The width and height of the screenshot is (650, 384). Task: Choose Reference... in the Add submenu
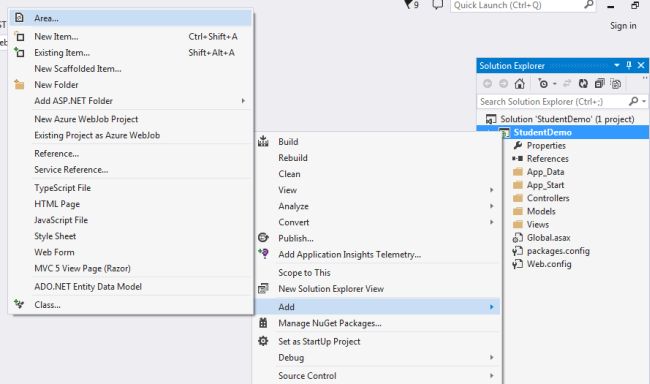point(130,154)
